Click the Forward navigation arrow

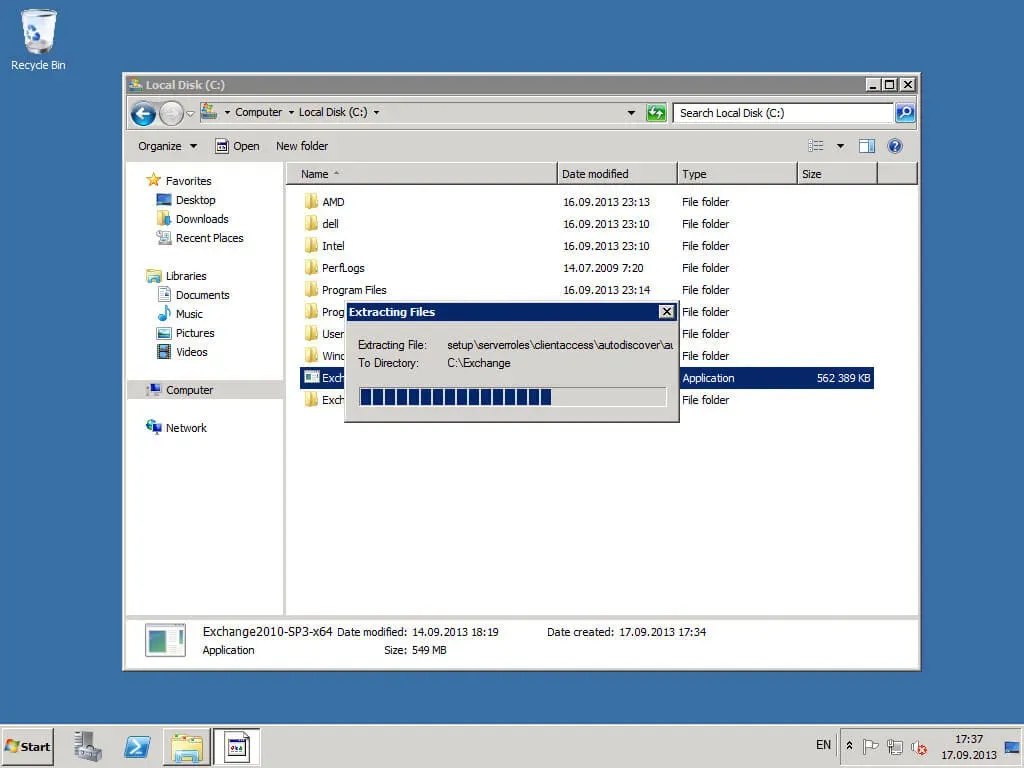[172, 114]
